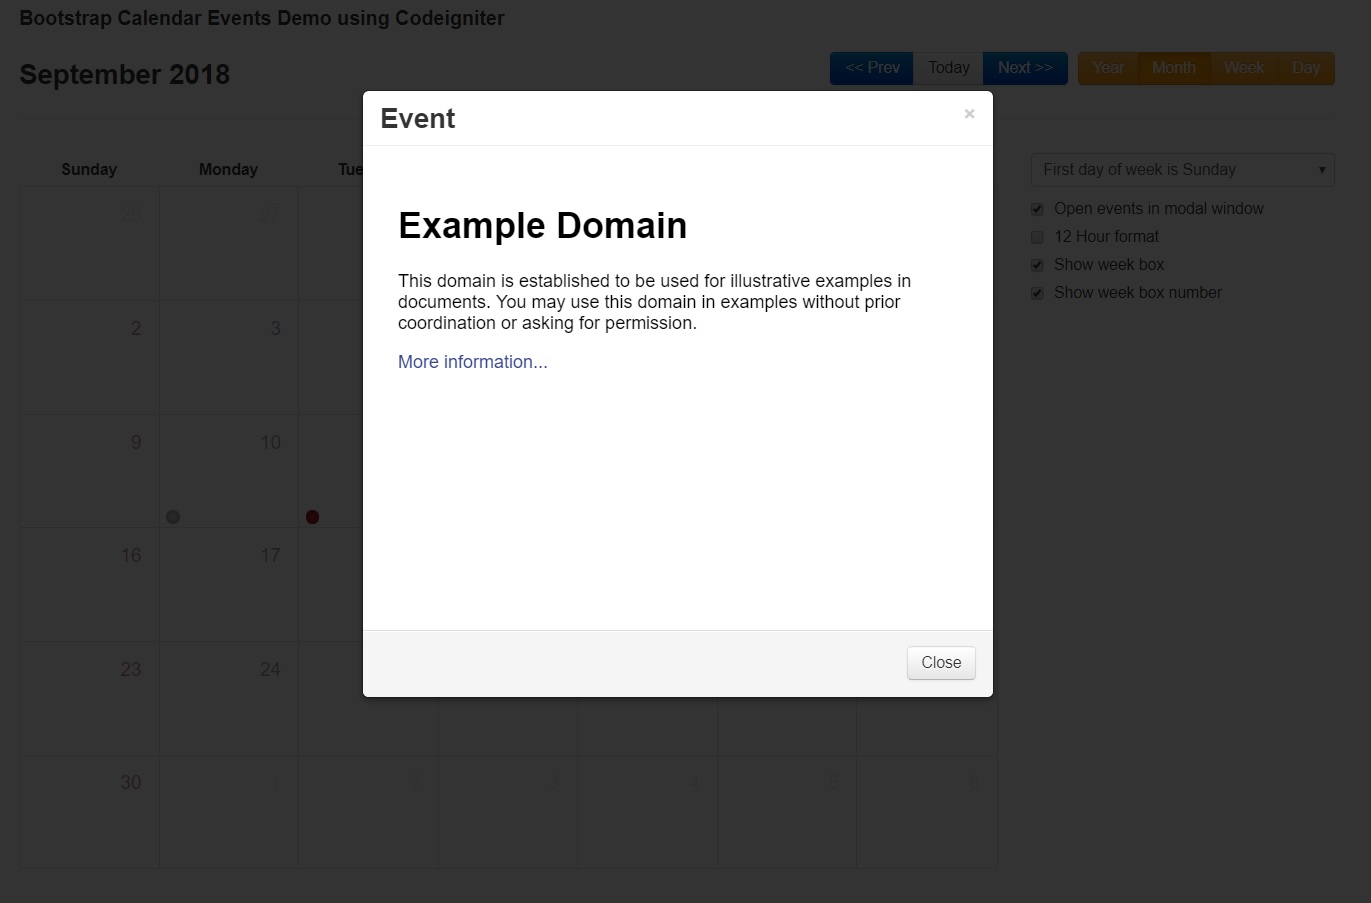Select day 24 in the calendar

coord(270,670)
